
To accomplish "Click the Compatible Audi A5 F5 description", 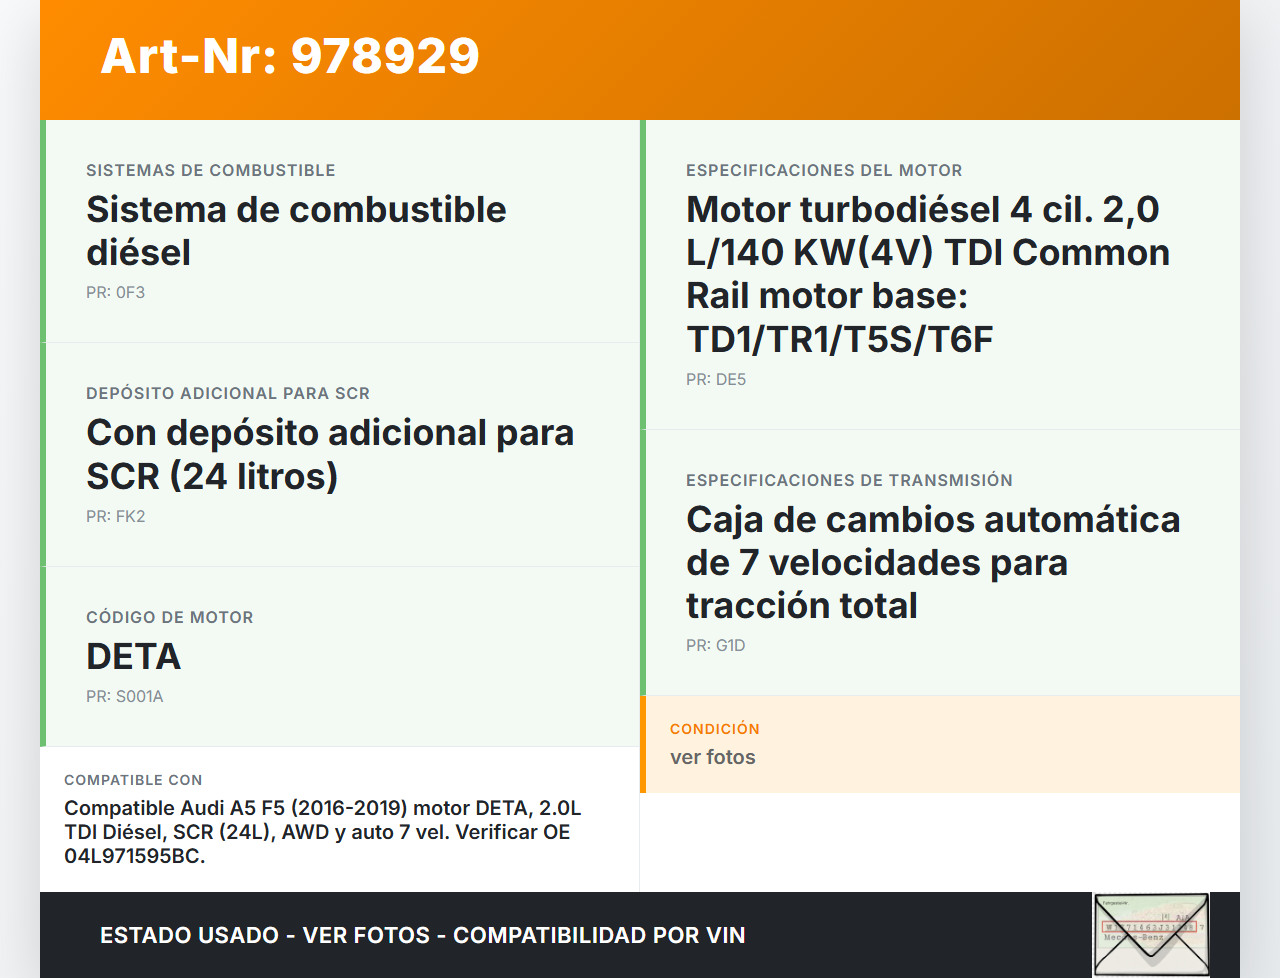I will 322,832.
